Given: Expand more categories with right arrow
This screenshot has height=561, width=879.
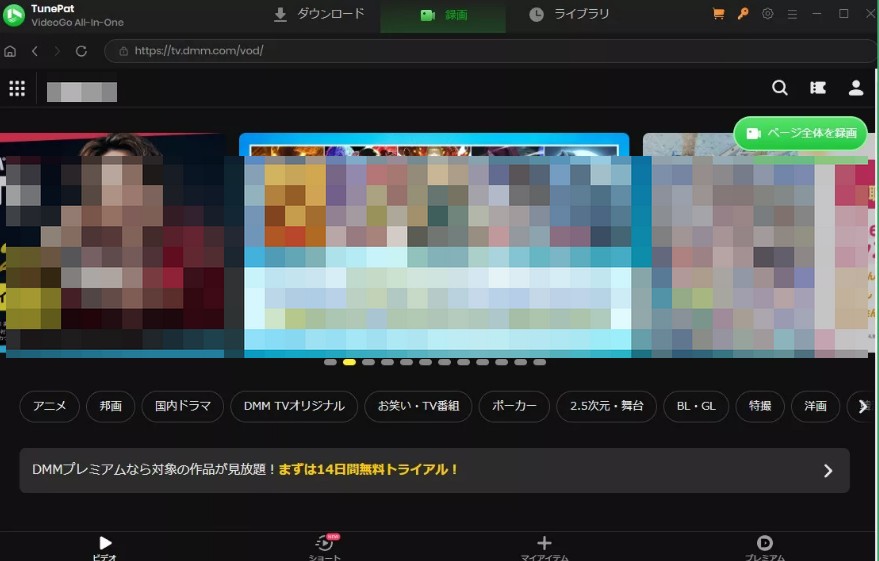Looking at the screenshot, I should point(862,406).
